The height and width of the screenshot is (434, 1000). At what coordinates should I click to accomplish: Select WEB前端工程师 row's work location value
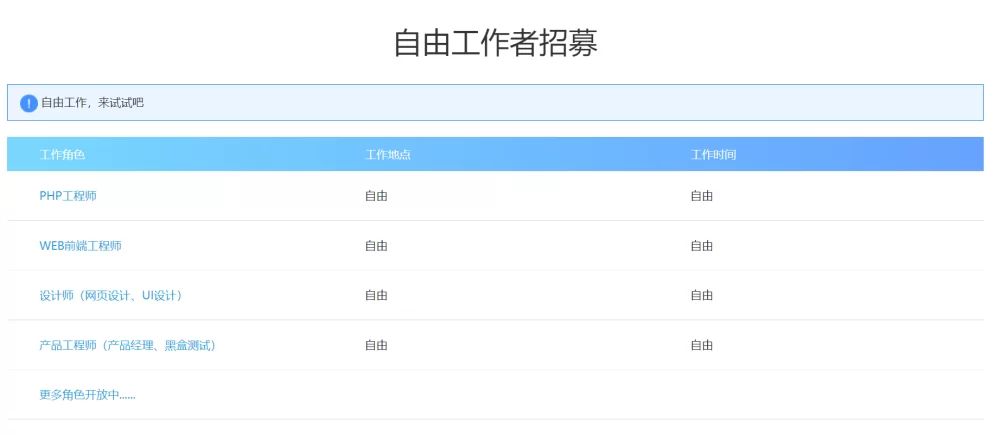point(376,246)
